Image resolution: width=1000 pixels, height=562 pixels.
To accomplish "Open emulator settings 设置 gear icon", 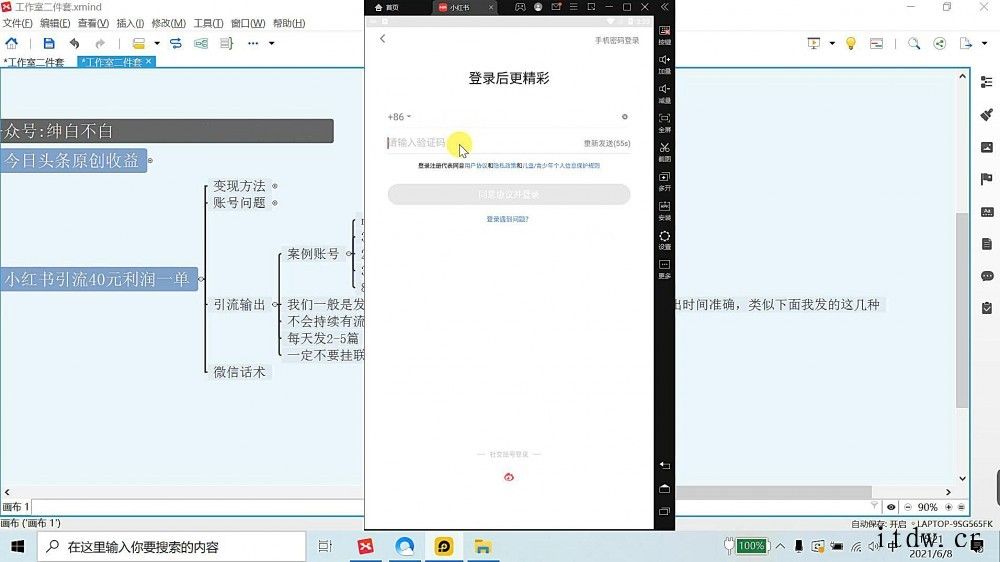I will click(664, 240).
